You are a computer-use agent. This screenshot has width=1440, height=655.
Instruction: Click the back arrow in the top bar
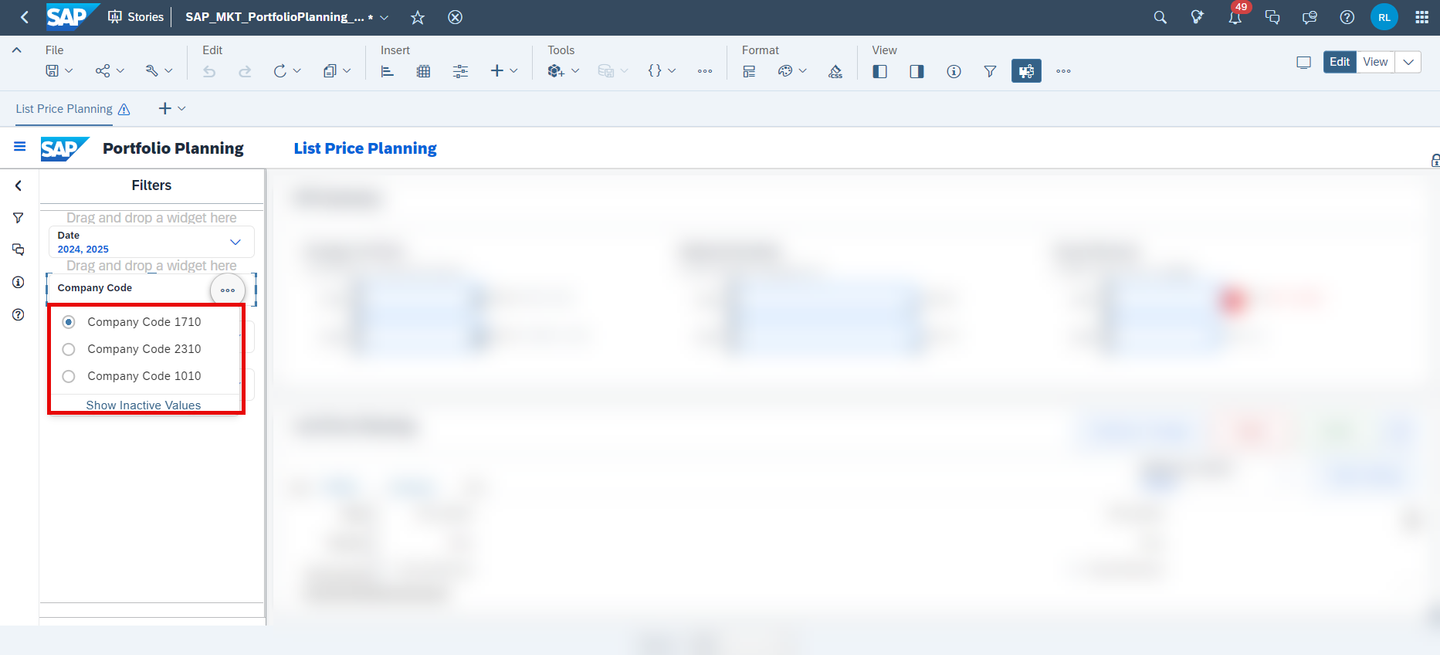click(24, 17)
